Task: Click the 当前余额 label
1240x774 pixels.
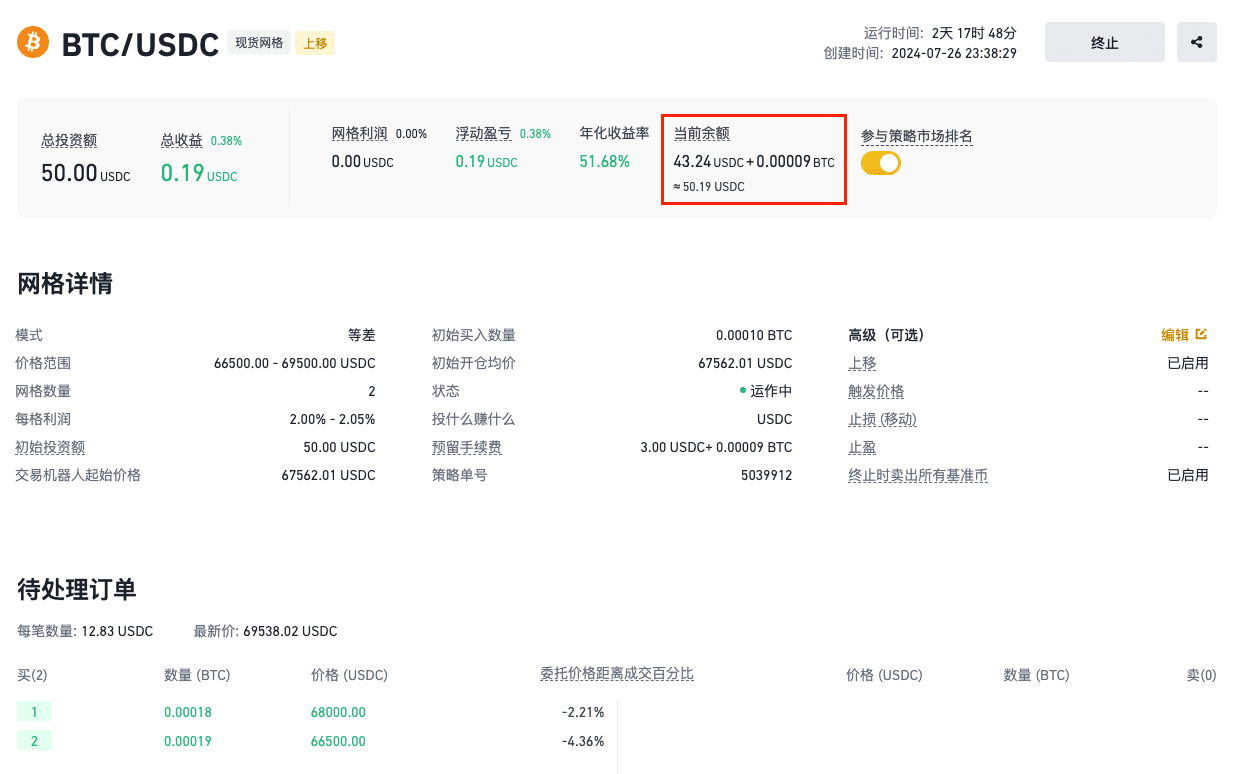Action: [701, 133]
